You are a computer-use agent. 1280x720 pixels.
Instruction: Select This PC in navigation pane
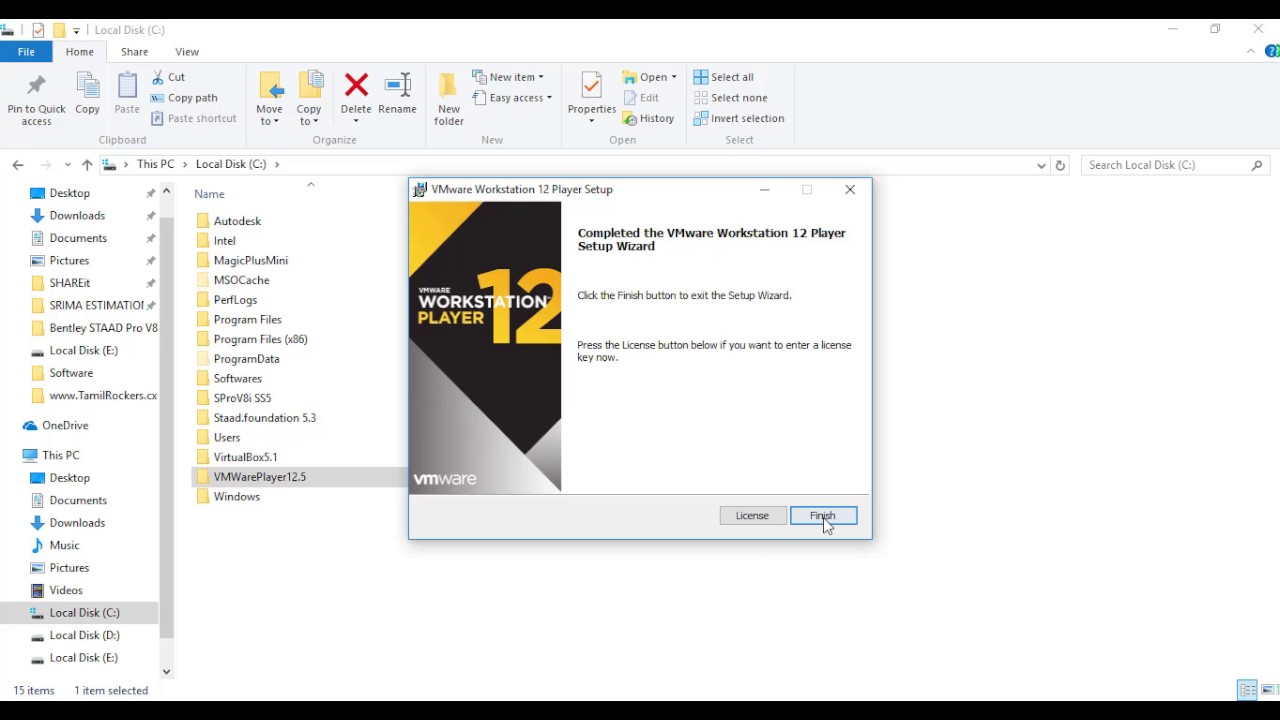tap(60, 456)
